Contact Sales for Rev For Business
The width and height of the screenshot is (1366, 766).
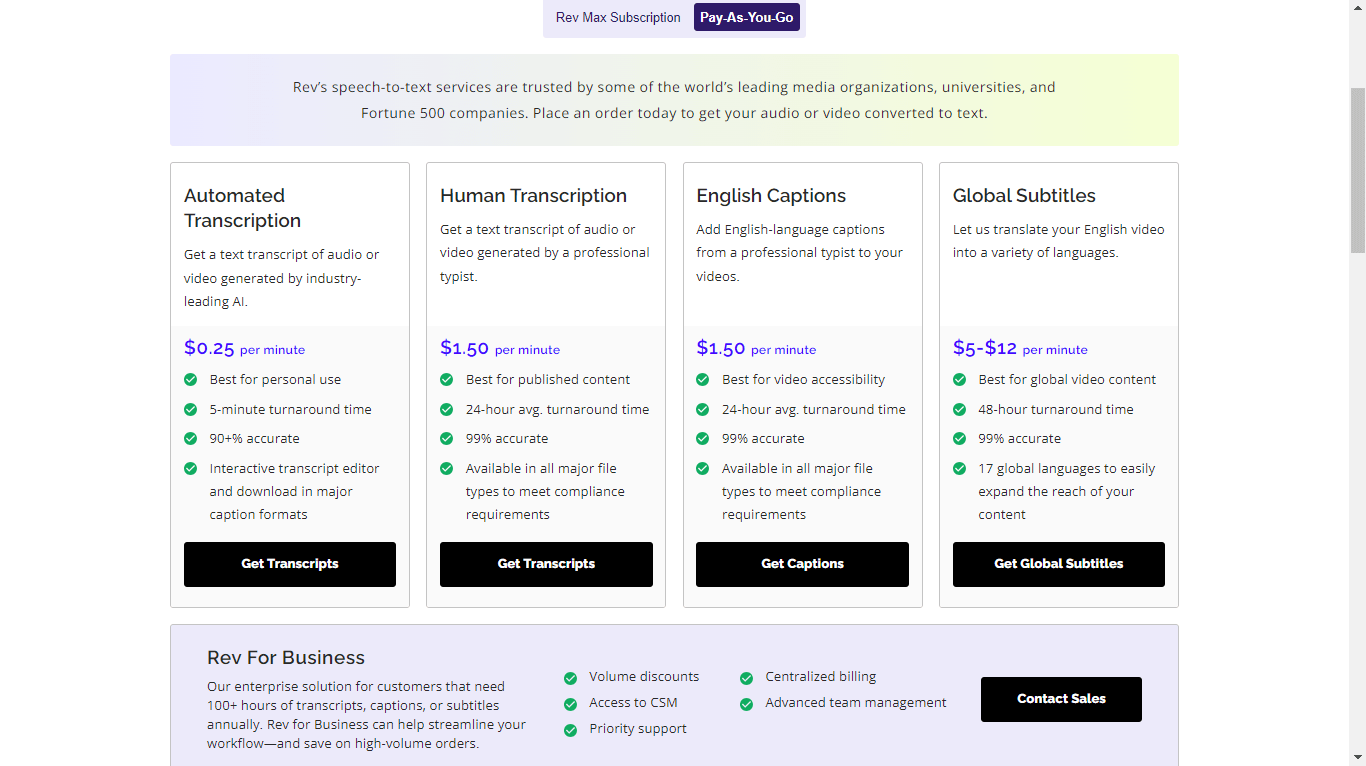click(1061, 699)
